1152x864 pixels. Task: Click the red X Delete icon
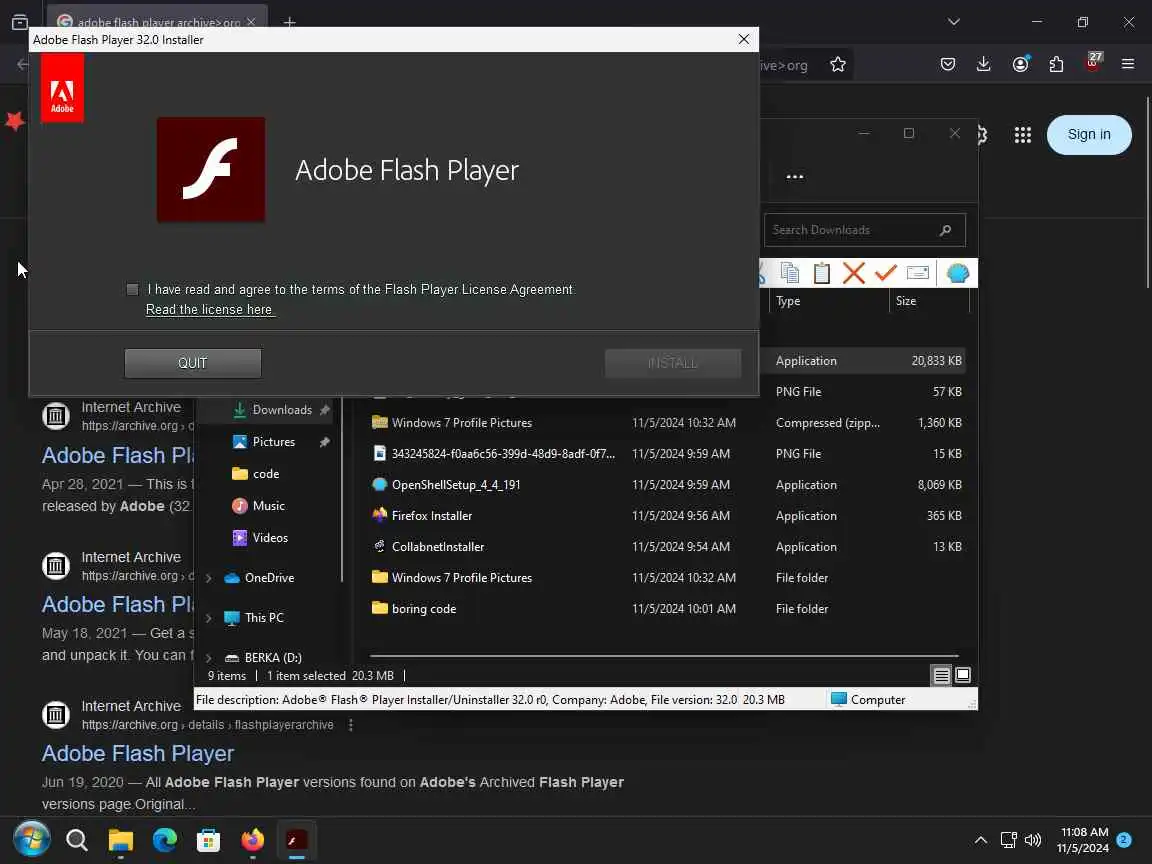pyautogui.click(x=853, y=273)
